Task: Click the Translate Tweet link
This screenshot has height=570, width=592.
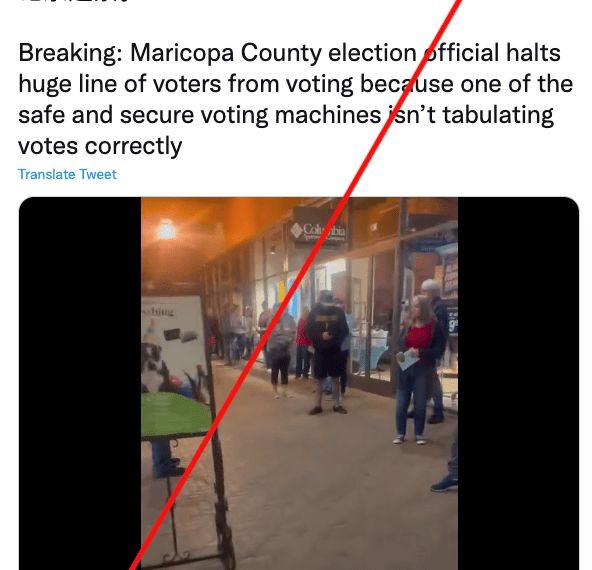Action: (67, 174)
